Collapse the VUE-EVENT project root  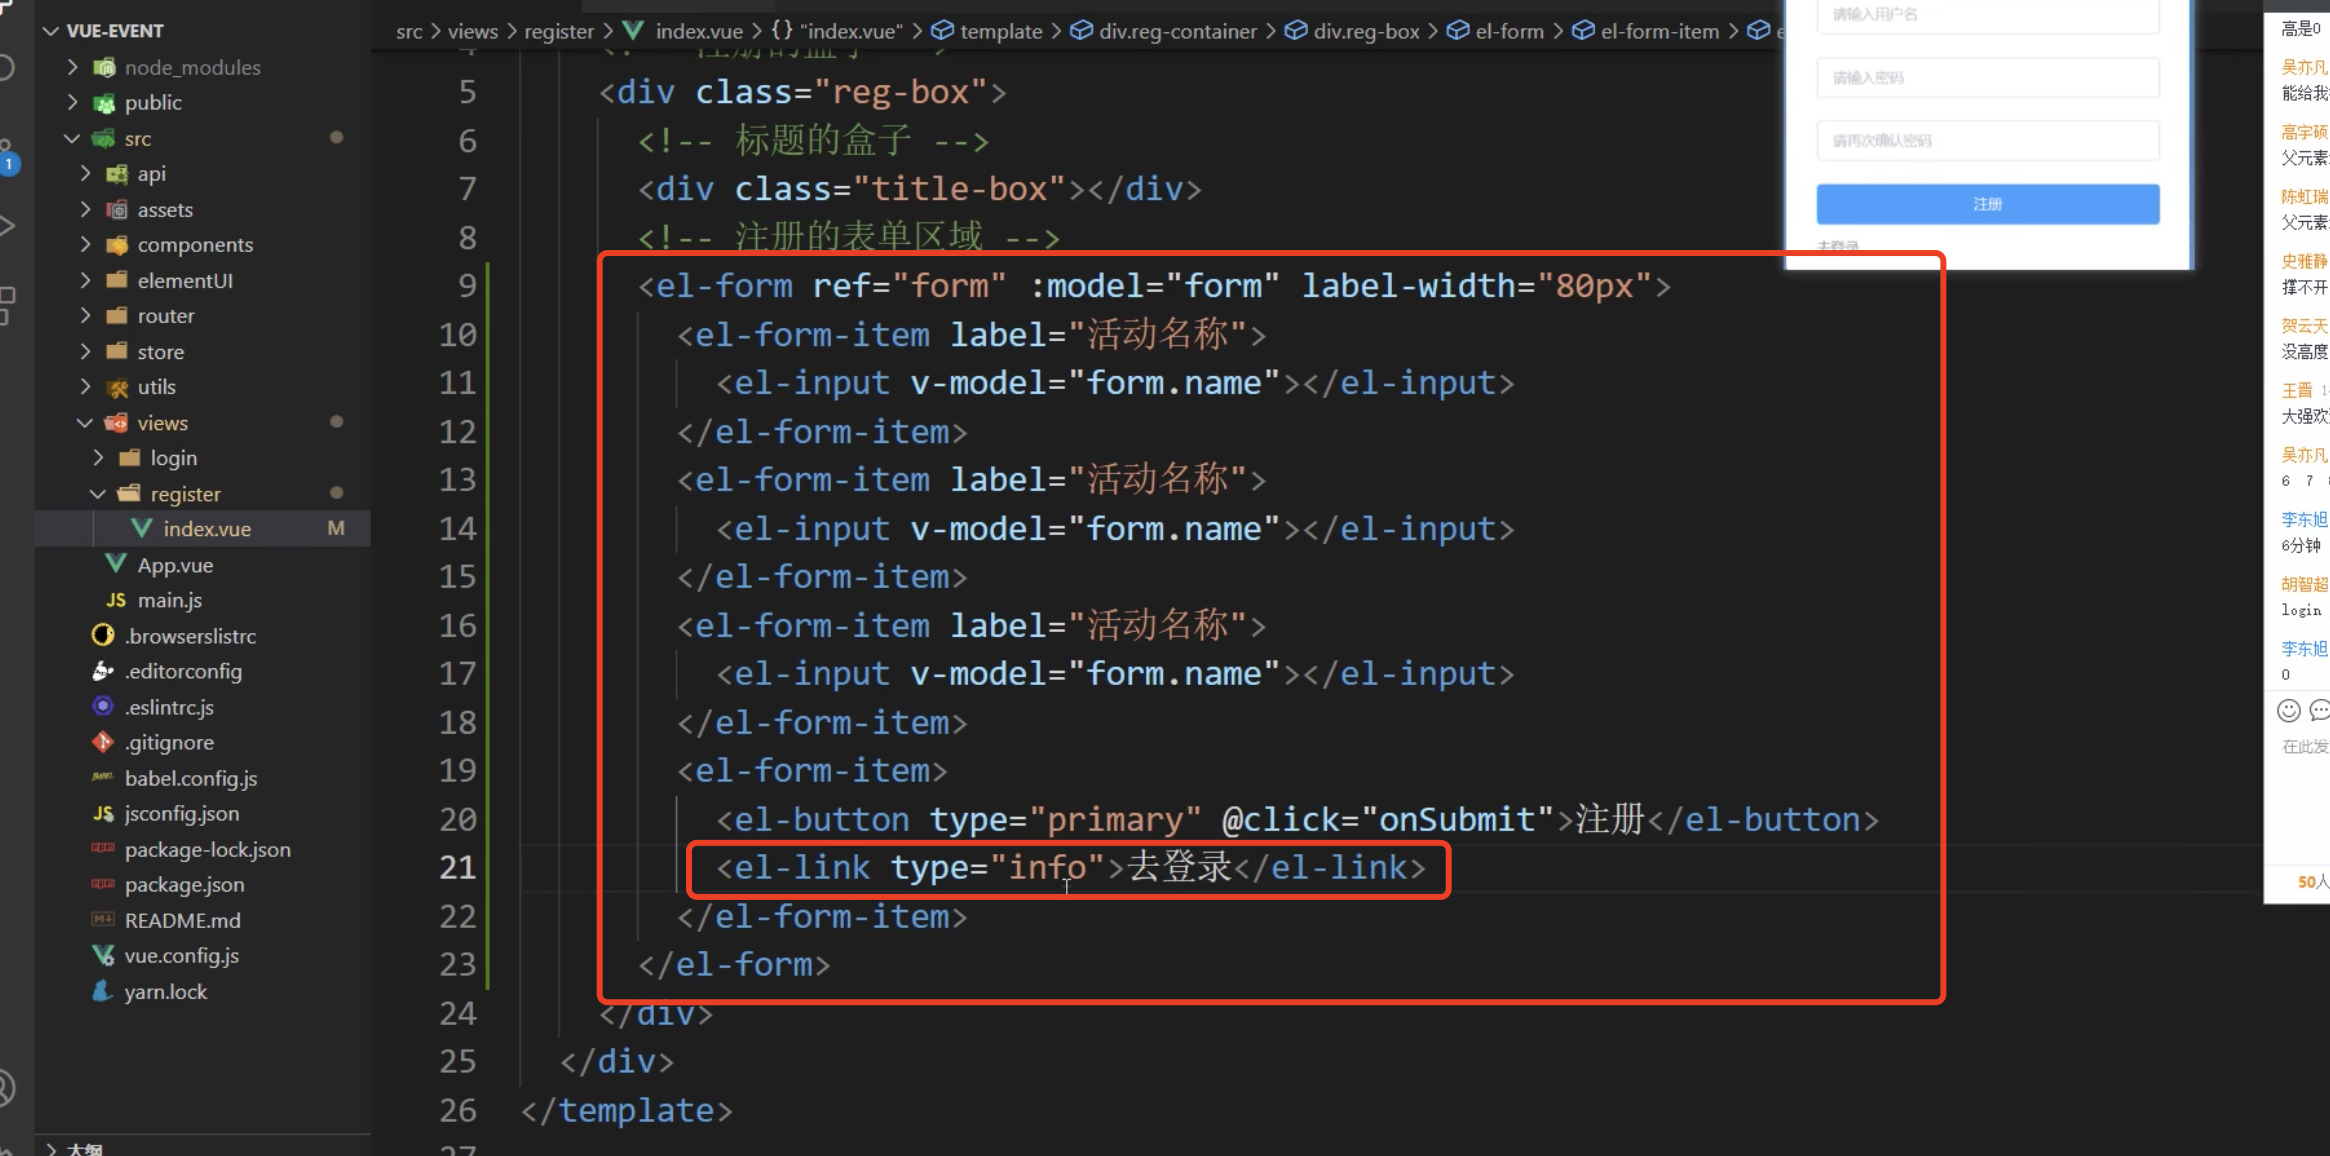click(x=50, y=31)
